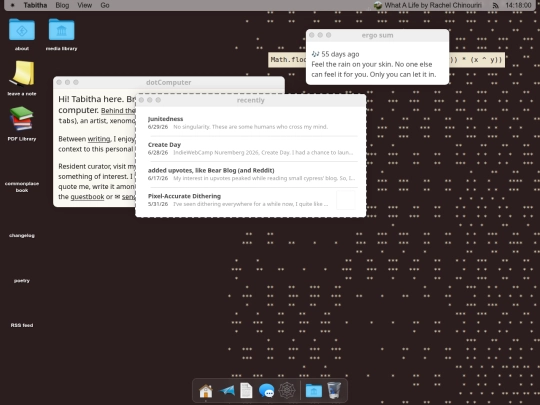The height and width of the screenshot is (405, 540).
Task: Click the 6/17/26 date under added upvotes
Action: [x=158, y=178]
